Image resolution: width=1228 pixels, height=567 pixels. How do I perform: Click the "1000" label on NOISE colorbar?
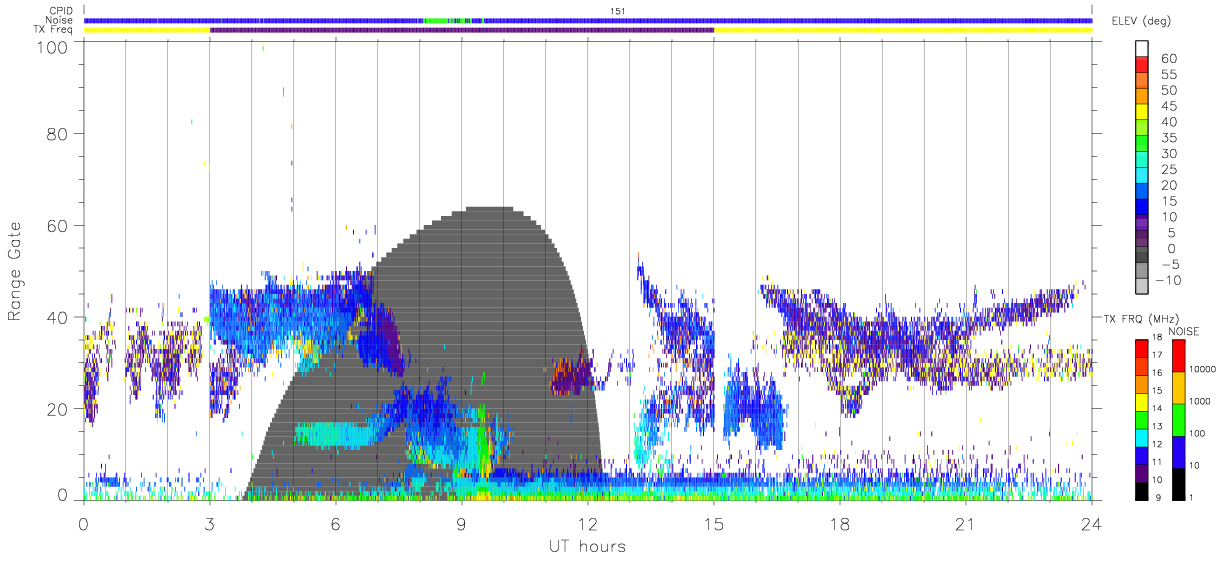(1201, 402)
